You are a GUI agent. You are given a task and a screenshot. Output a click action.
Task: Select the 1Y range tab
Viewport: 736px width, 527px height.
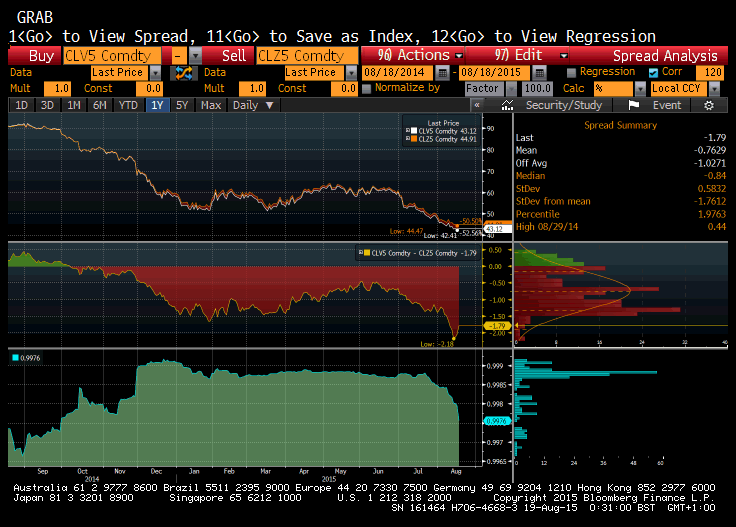coord(157,105)
